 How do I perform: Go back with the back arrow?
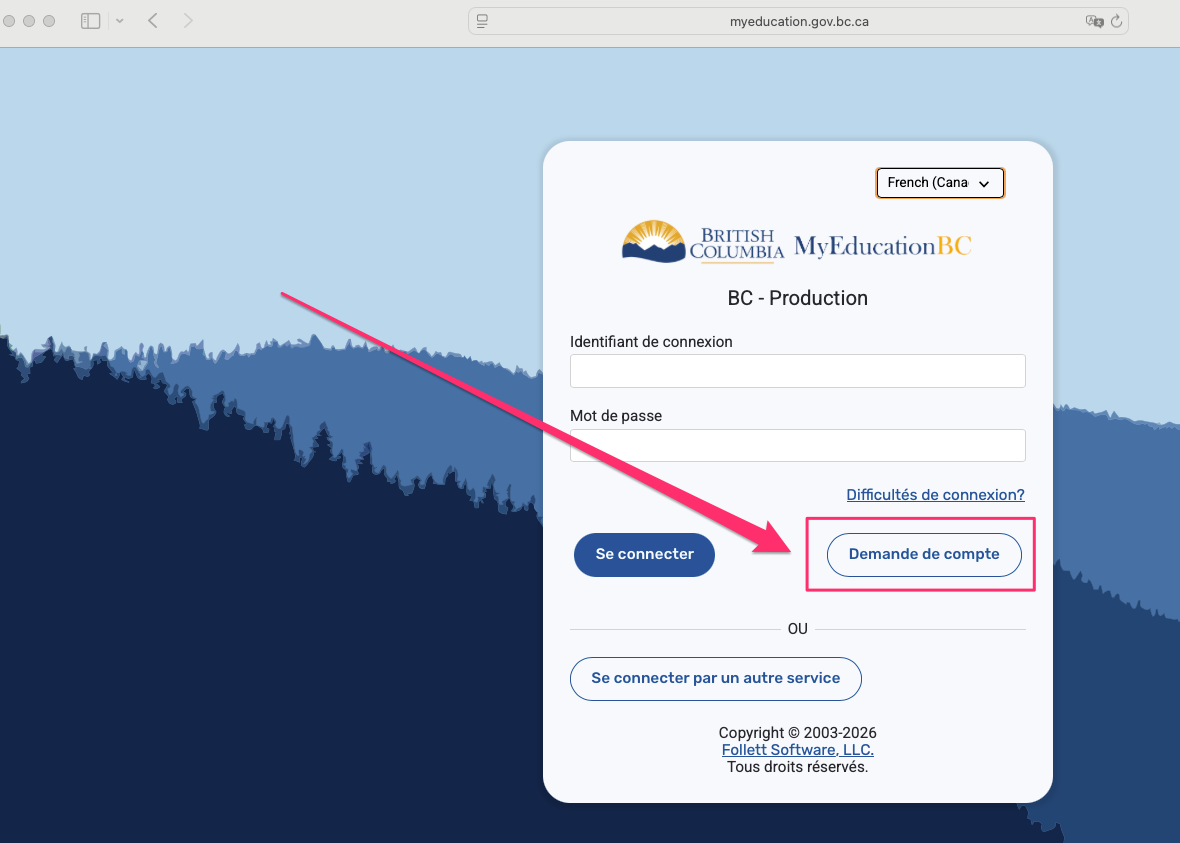tap(153, 21)
